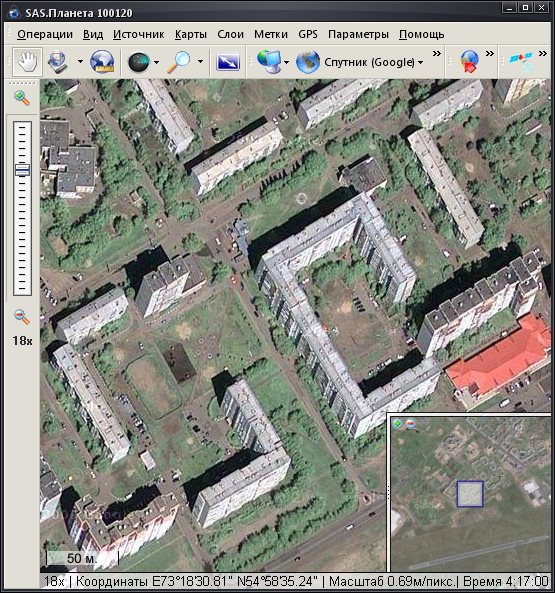Expand the dropdown arrow next to magnifier
555x593 pixels.
(x=200, y=62)
